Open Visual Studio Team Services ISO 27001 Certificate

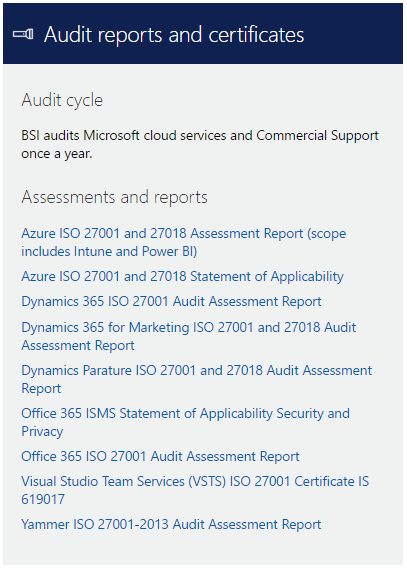pos(195,490)
